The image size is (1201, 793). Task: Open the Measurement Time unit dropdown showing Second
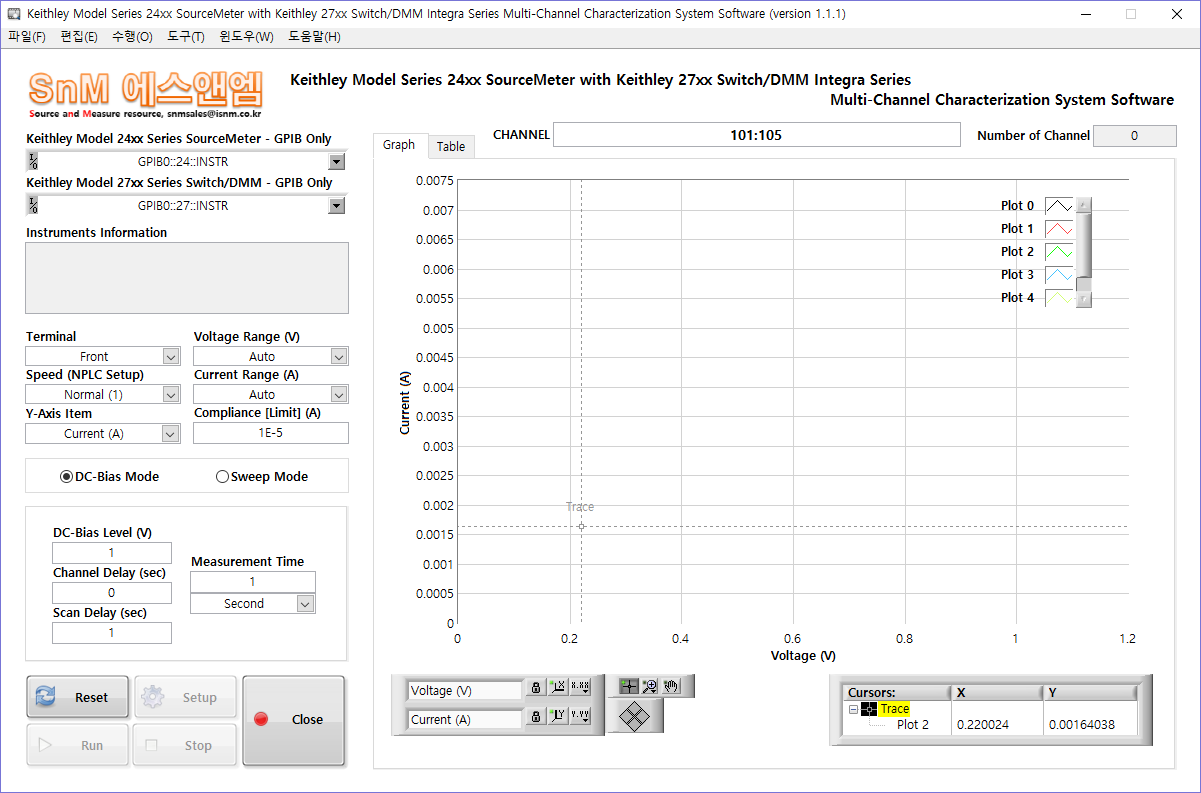(306, 603)
